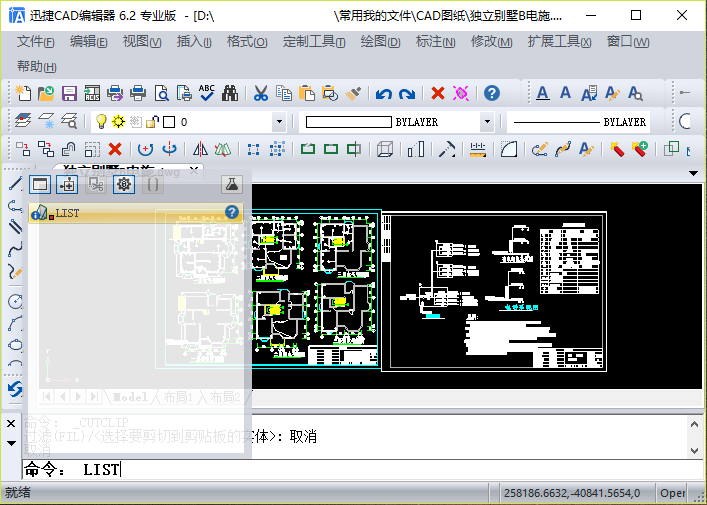The height and width of the screenshot is (505, 707).
Task: Close the command line panel with X
Action: 11,423
